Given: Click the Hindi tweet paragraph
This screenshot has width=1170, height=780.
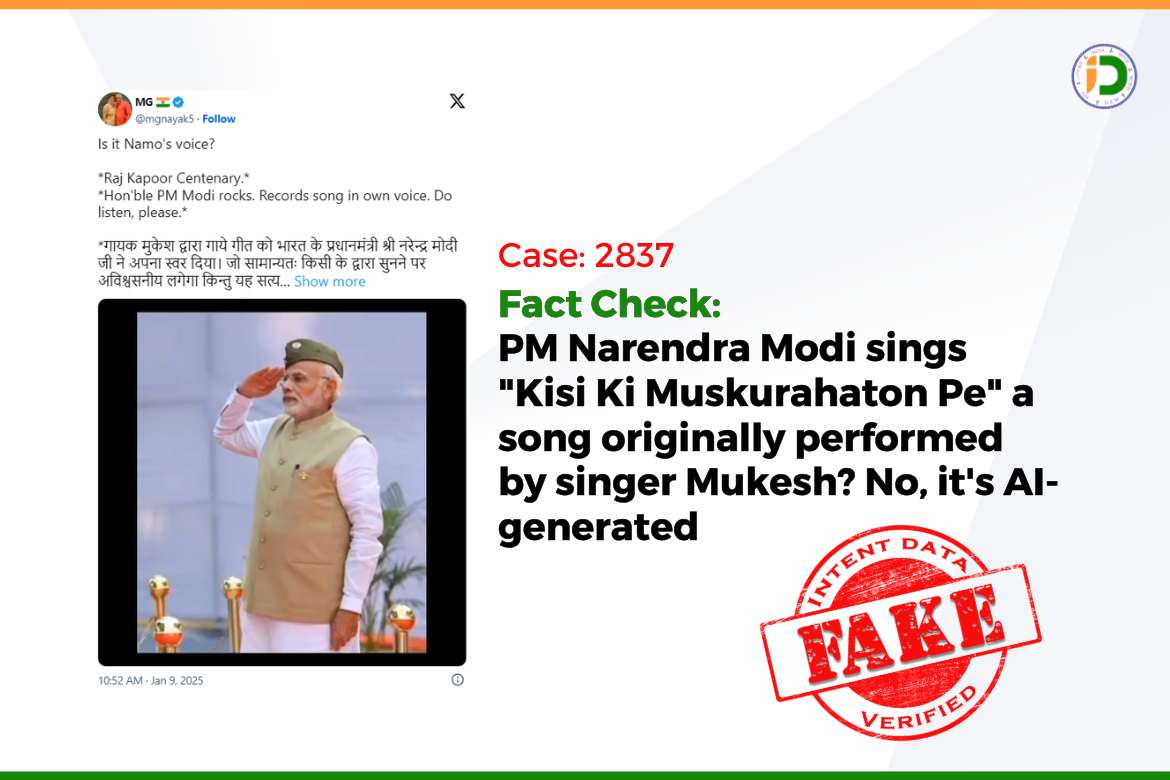Looking at the screenshot, I should 278,263.
